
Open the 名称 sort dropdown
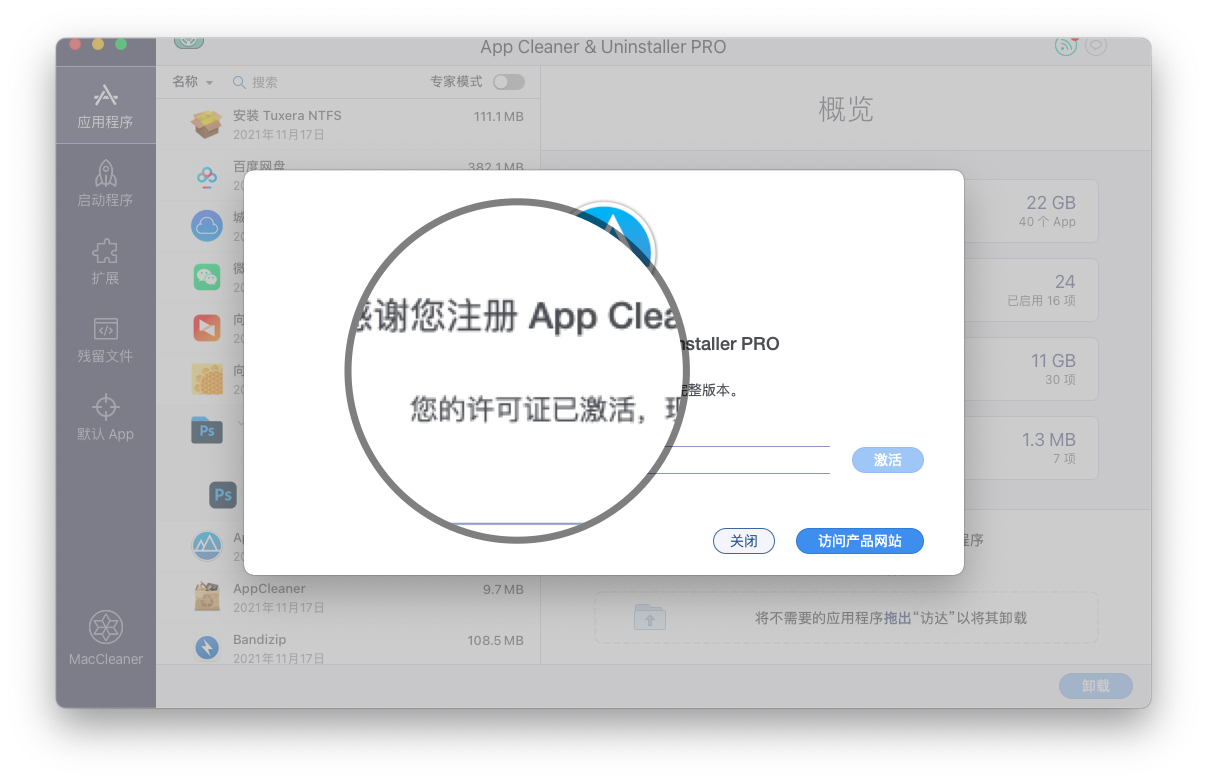pyautogui.click(x=193, y=82)
